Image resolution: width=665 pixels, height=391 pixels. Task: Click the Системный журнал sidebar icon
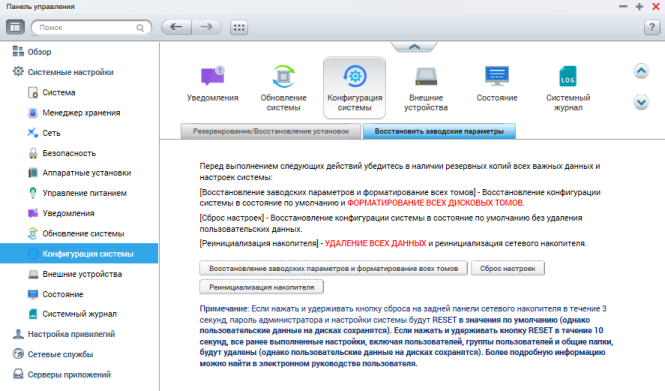pyautogui.click(x=33, y=314)
